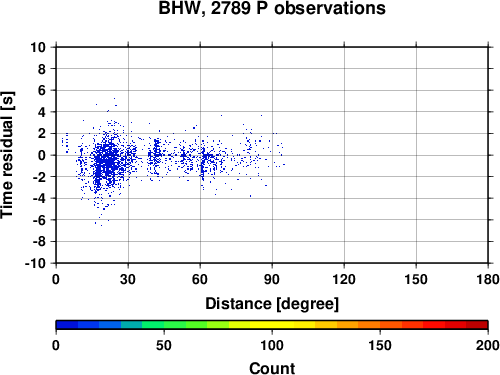Screen dimensions: 500x375
Task: Click the y-axis tick label "-2"
Action: [39, 177]
